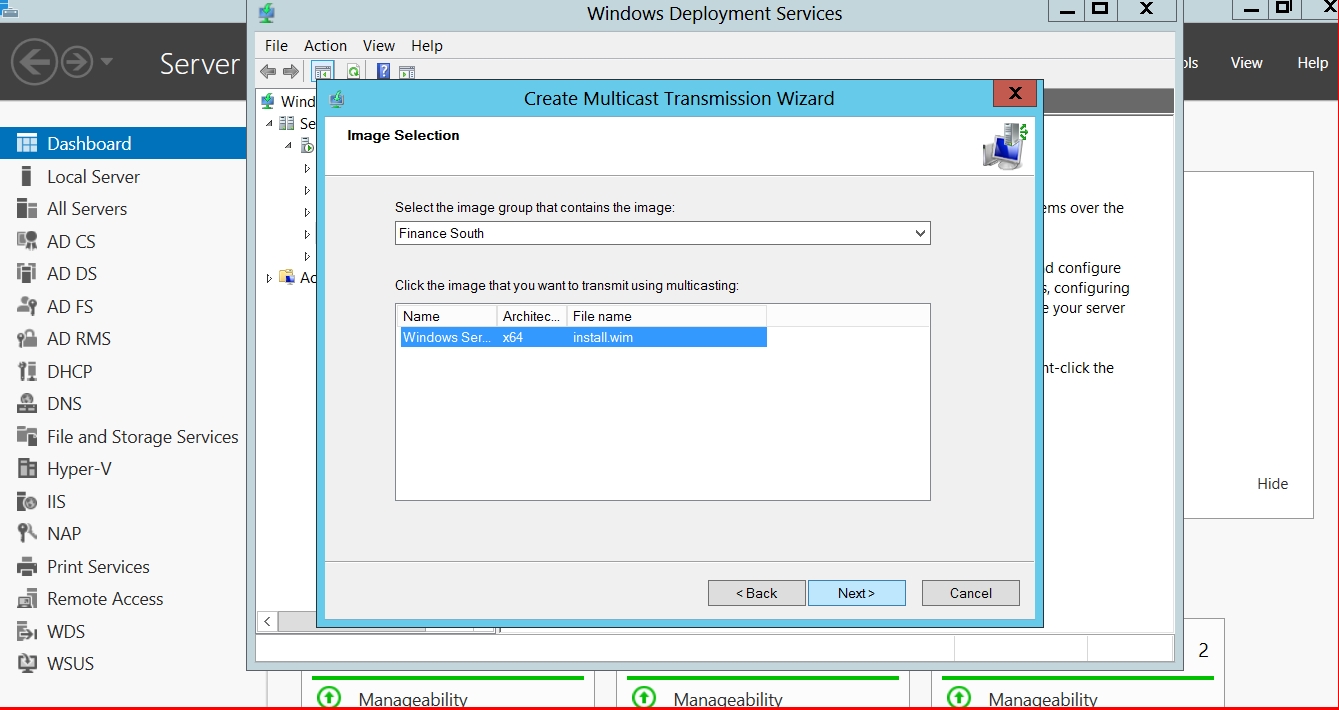The height and width of the screenshot is (710, 1339).
Task: Click the WDS toolbar Back arrow icon
Action: (x=268, y=71)
